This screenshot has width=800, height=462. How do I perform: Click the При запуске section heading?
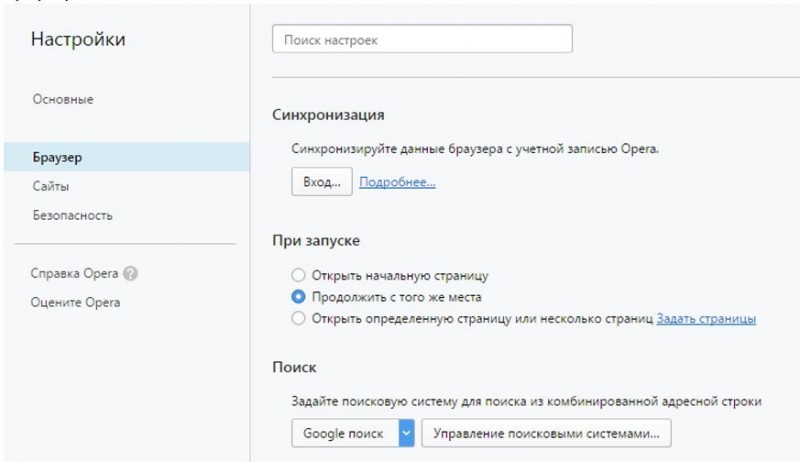pos(316,240)
